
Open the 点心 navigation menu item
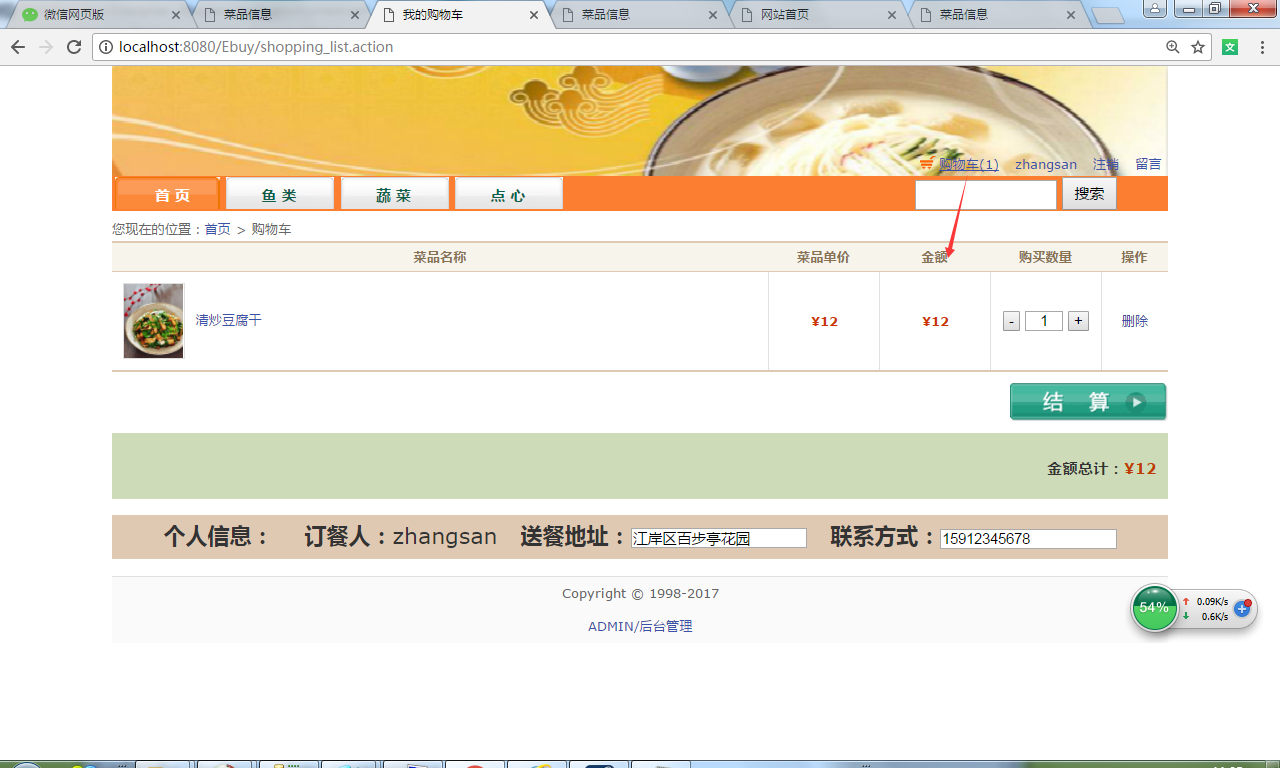pos(509,194)
